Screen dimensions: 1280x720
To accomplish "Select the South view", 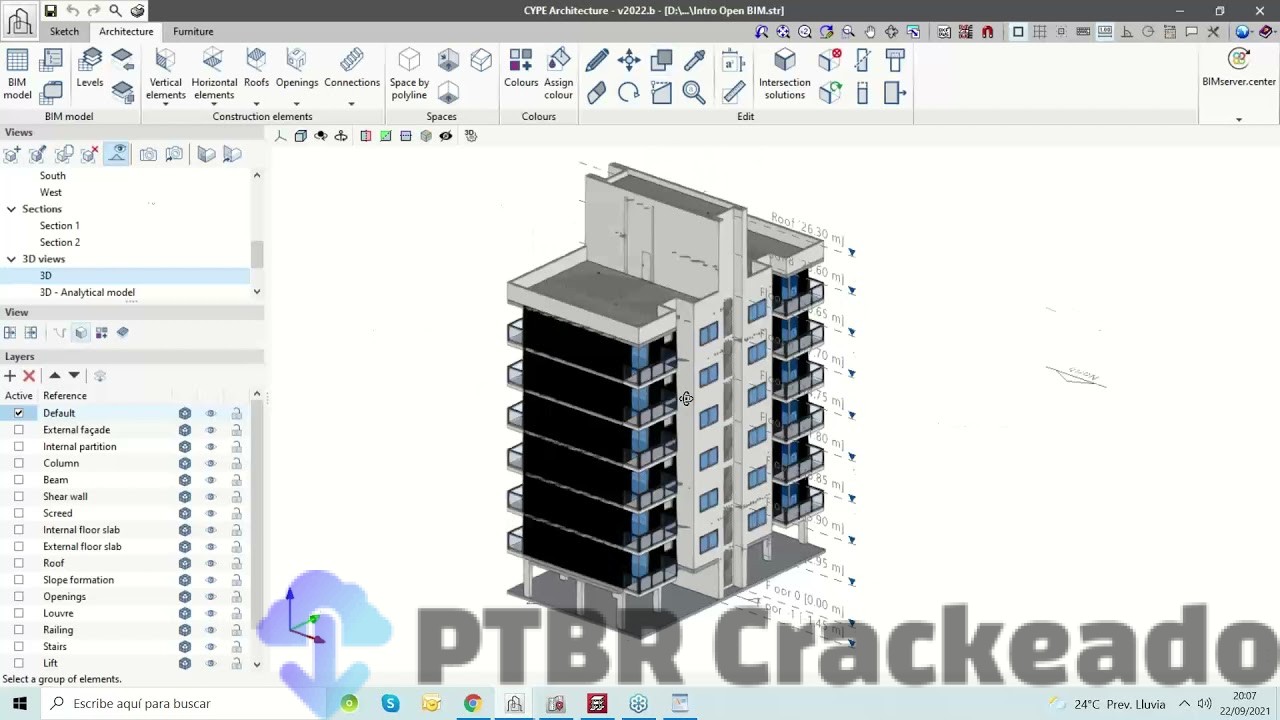I will pyautogui.click(x=53, y=176).
